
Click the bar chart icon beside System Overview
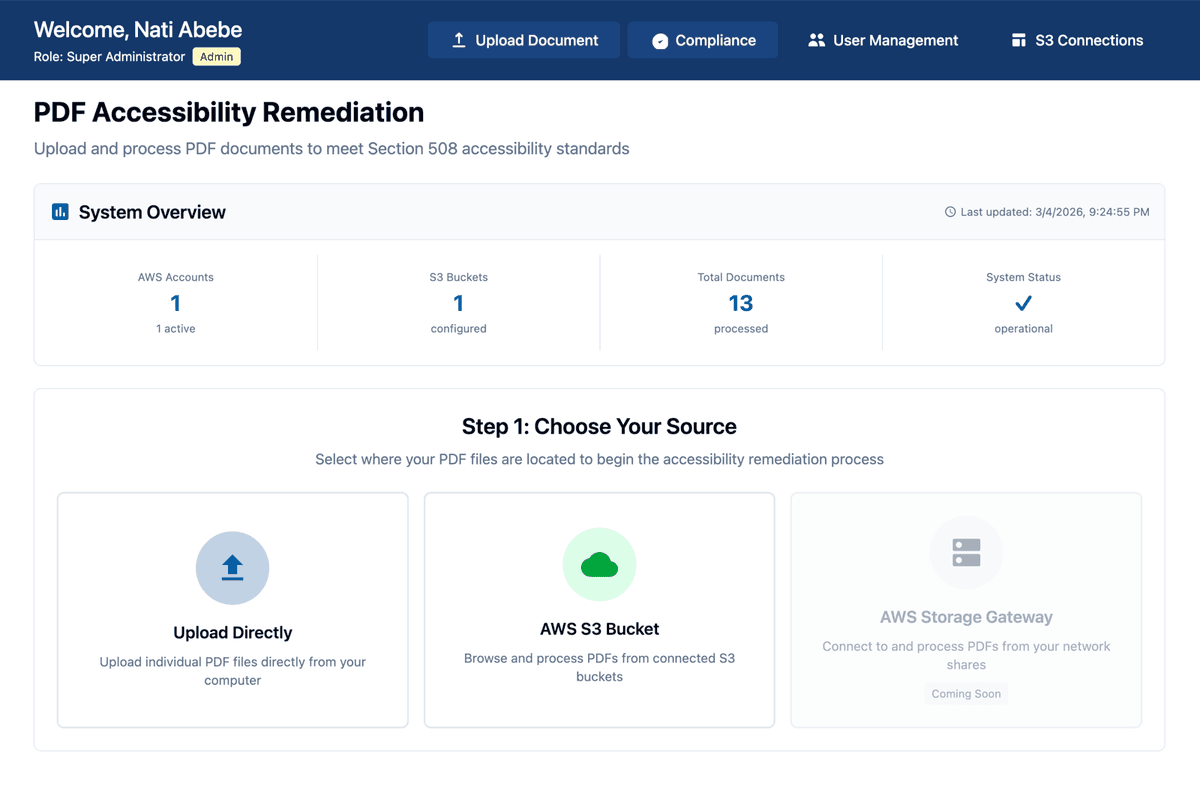click(61, 211)
